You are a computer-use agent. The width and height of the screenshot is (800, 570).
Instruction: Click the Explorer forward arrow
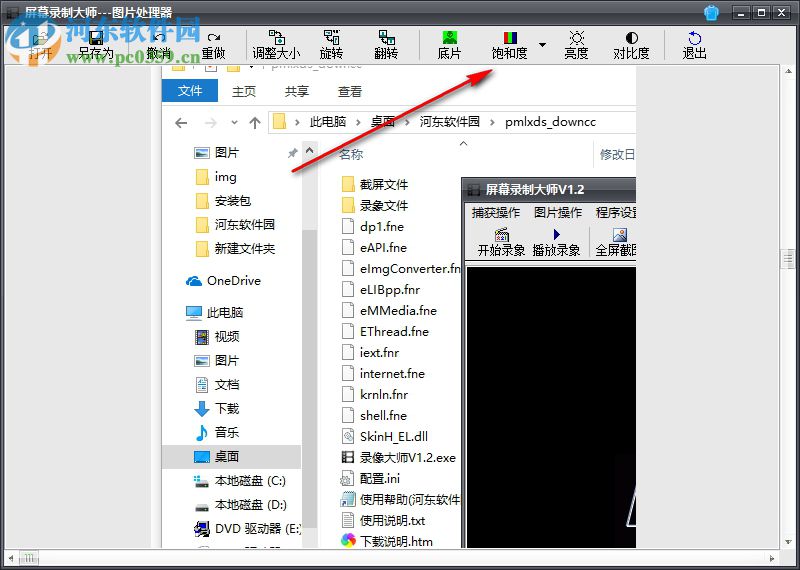pos(210,122)
